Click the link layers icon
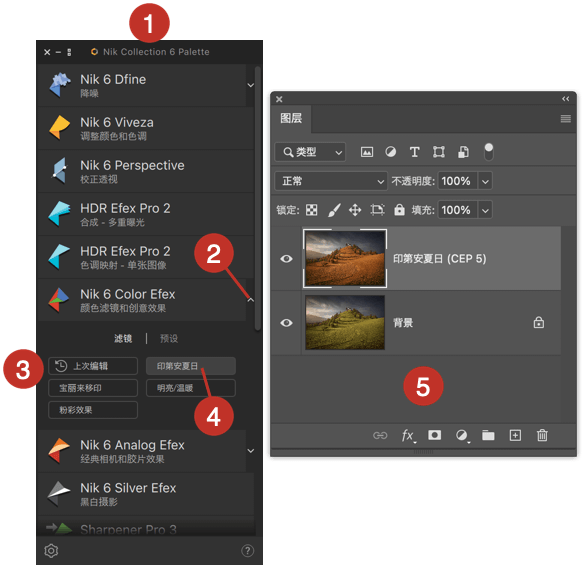Viewport: 582px width, 565px height. pos(380,435)
